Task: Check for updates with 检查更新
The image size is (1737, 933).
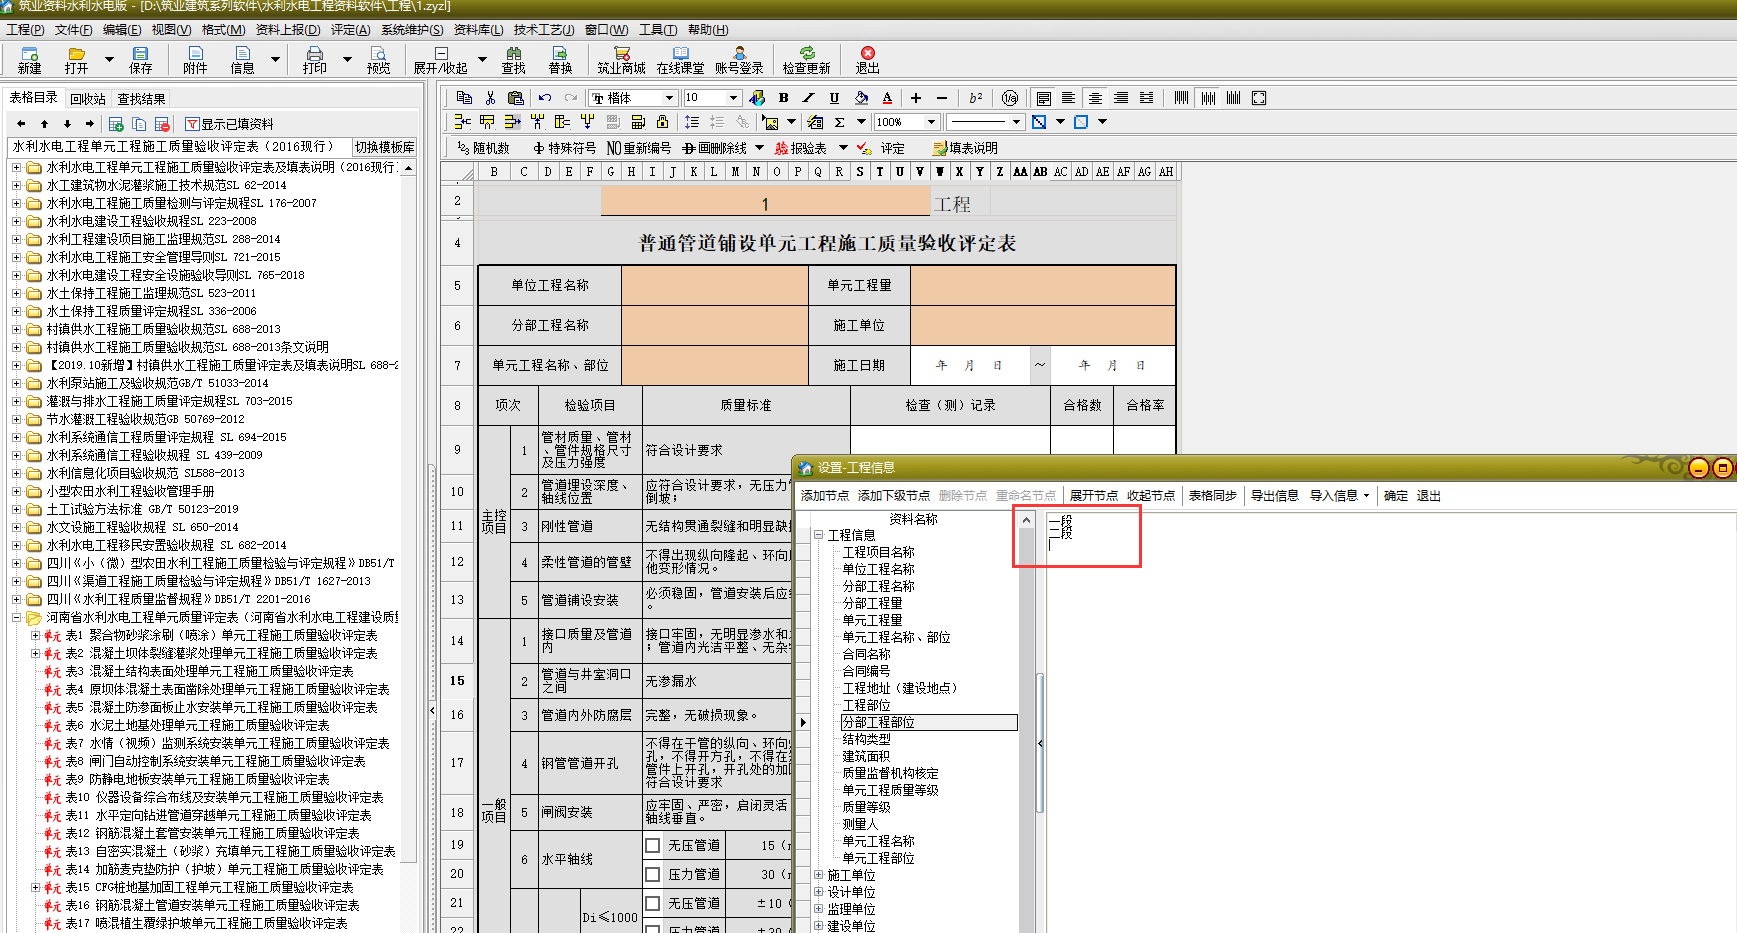Action: click(806, 60)
